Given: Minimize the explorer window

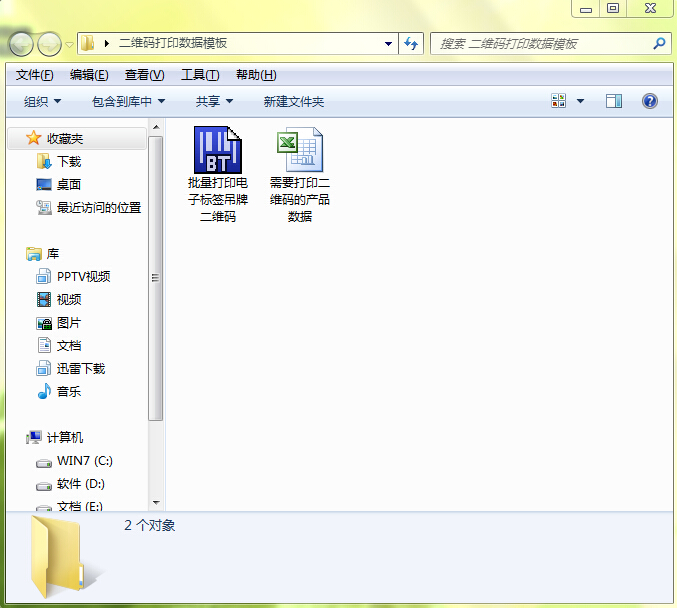Looking at the screenshot, I should click(x=585, y=9).
